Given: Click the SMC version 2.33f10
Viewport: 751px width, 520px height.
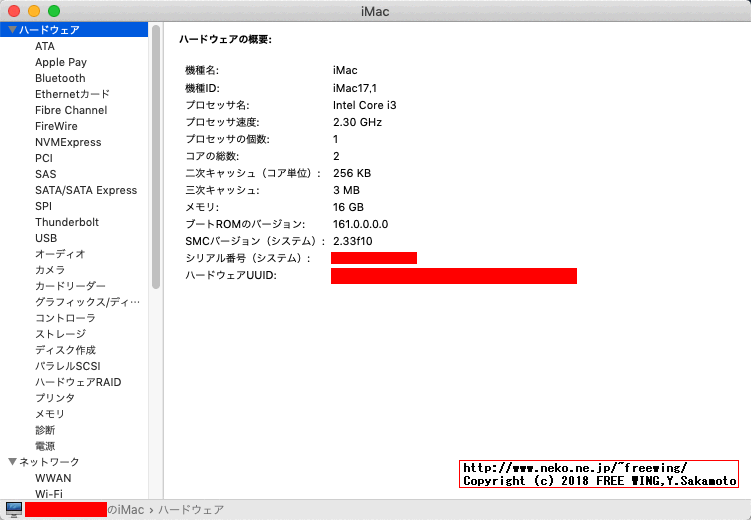Looking at the screenshot, I should tap(353, 241).
